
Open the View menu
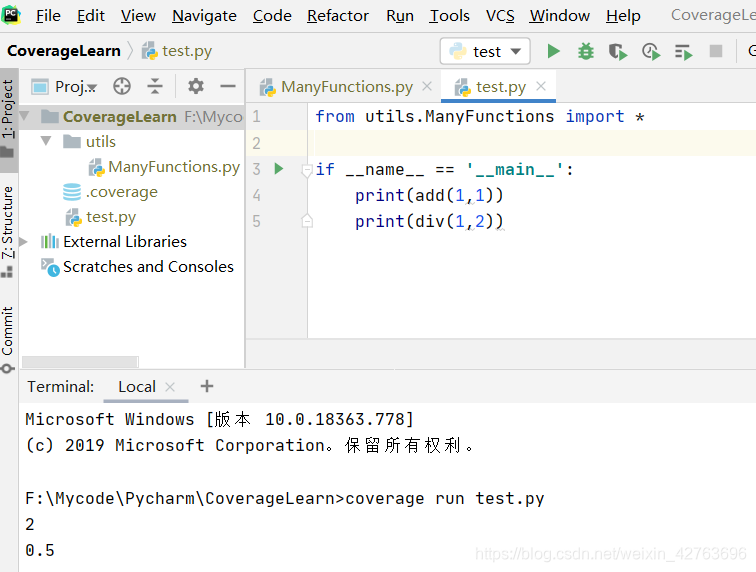(x=138, y=16)
